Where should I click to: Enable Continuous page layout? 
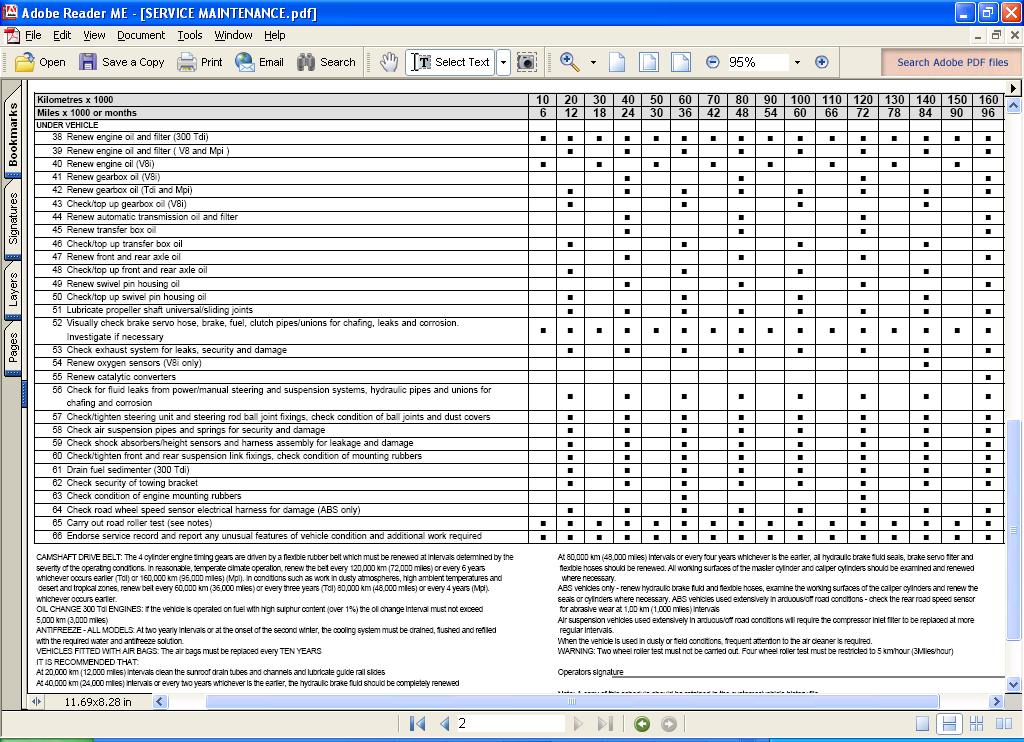point(949,724)
